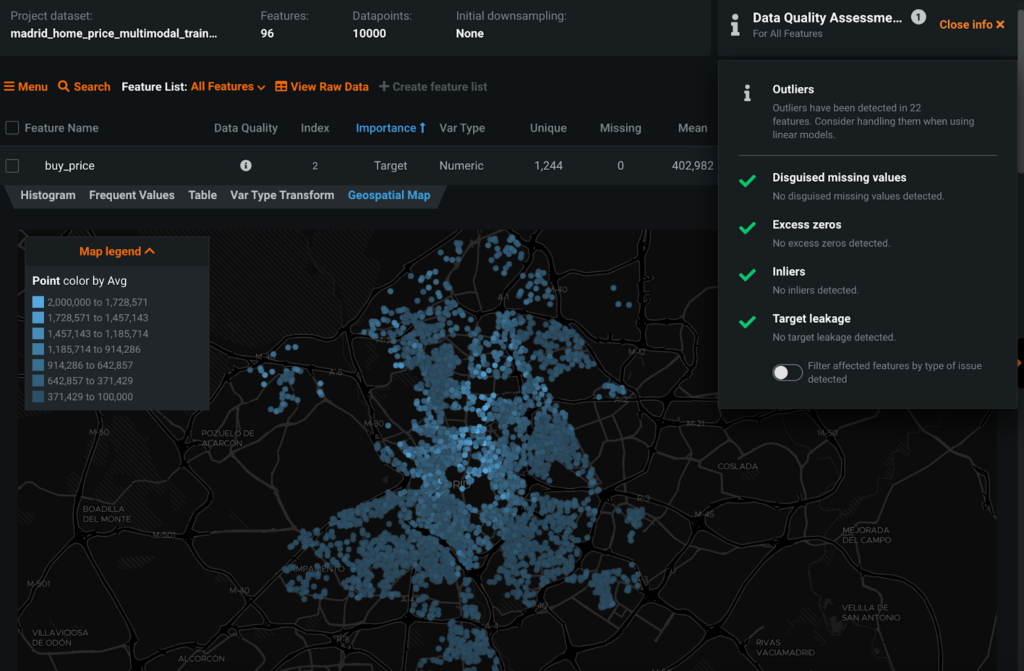
Task: Click the Var Type column header
Action: 462,128
